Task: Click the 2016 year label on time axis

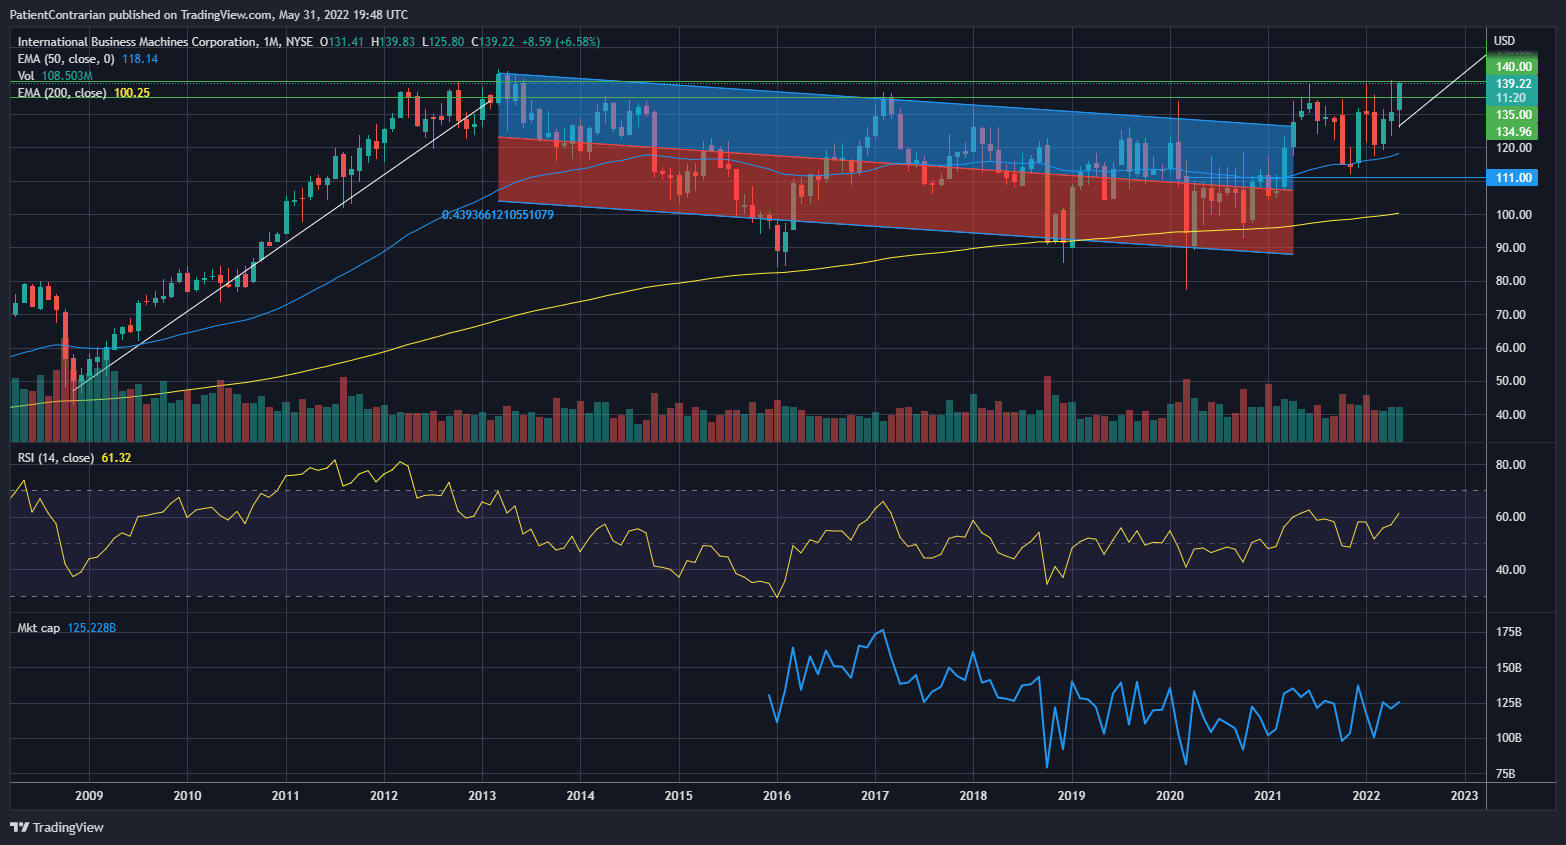Action: 776,796
